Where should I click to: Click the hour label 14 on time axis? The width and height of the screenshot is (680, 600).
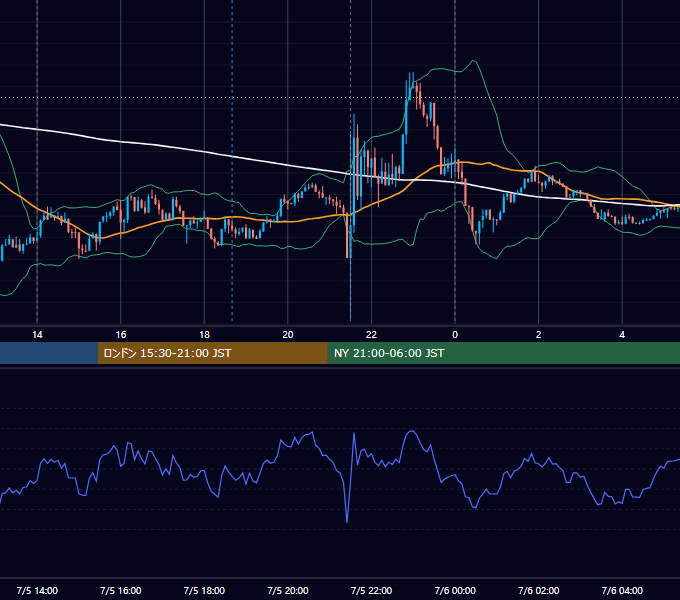click(x=37, y=335)
